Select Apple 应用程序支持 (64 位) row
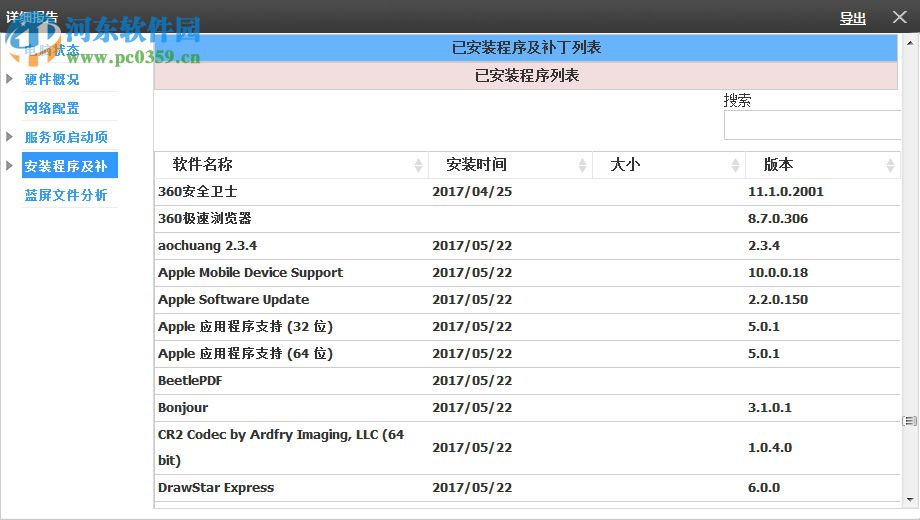The height and width of the screenshot is (520, 920). [527, 354]
